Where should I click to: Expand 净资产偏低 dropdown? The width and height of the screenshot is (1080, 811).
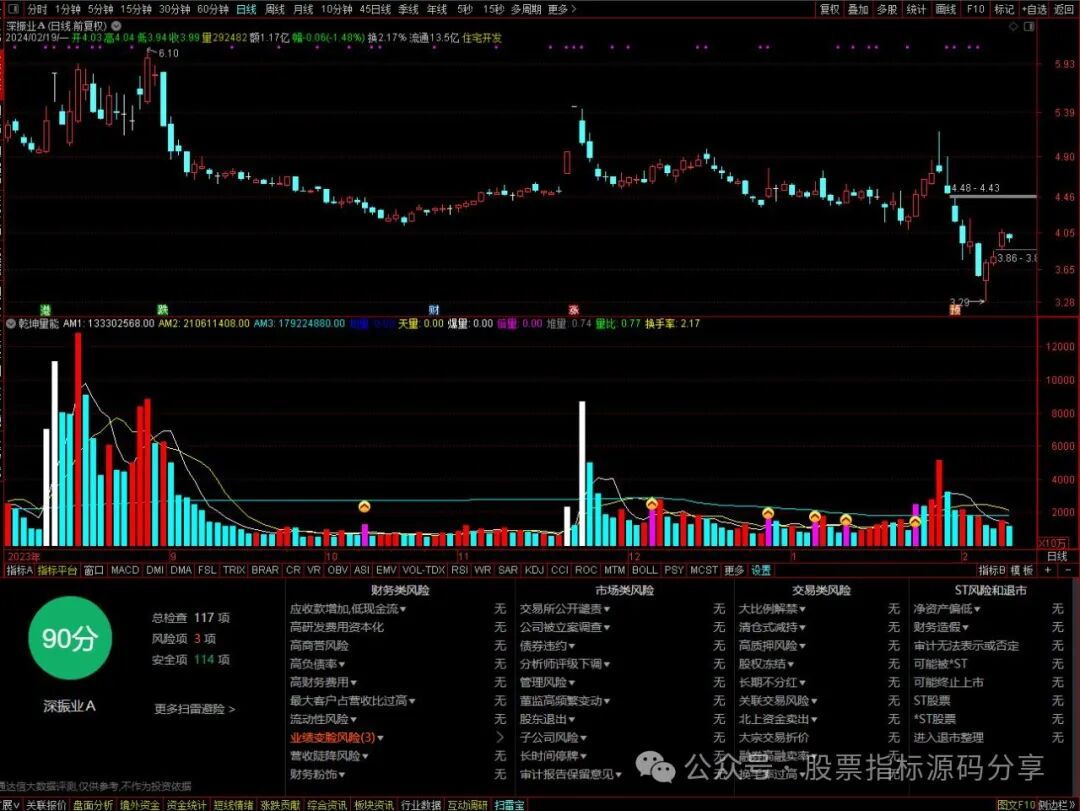coord(947,608)
